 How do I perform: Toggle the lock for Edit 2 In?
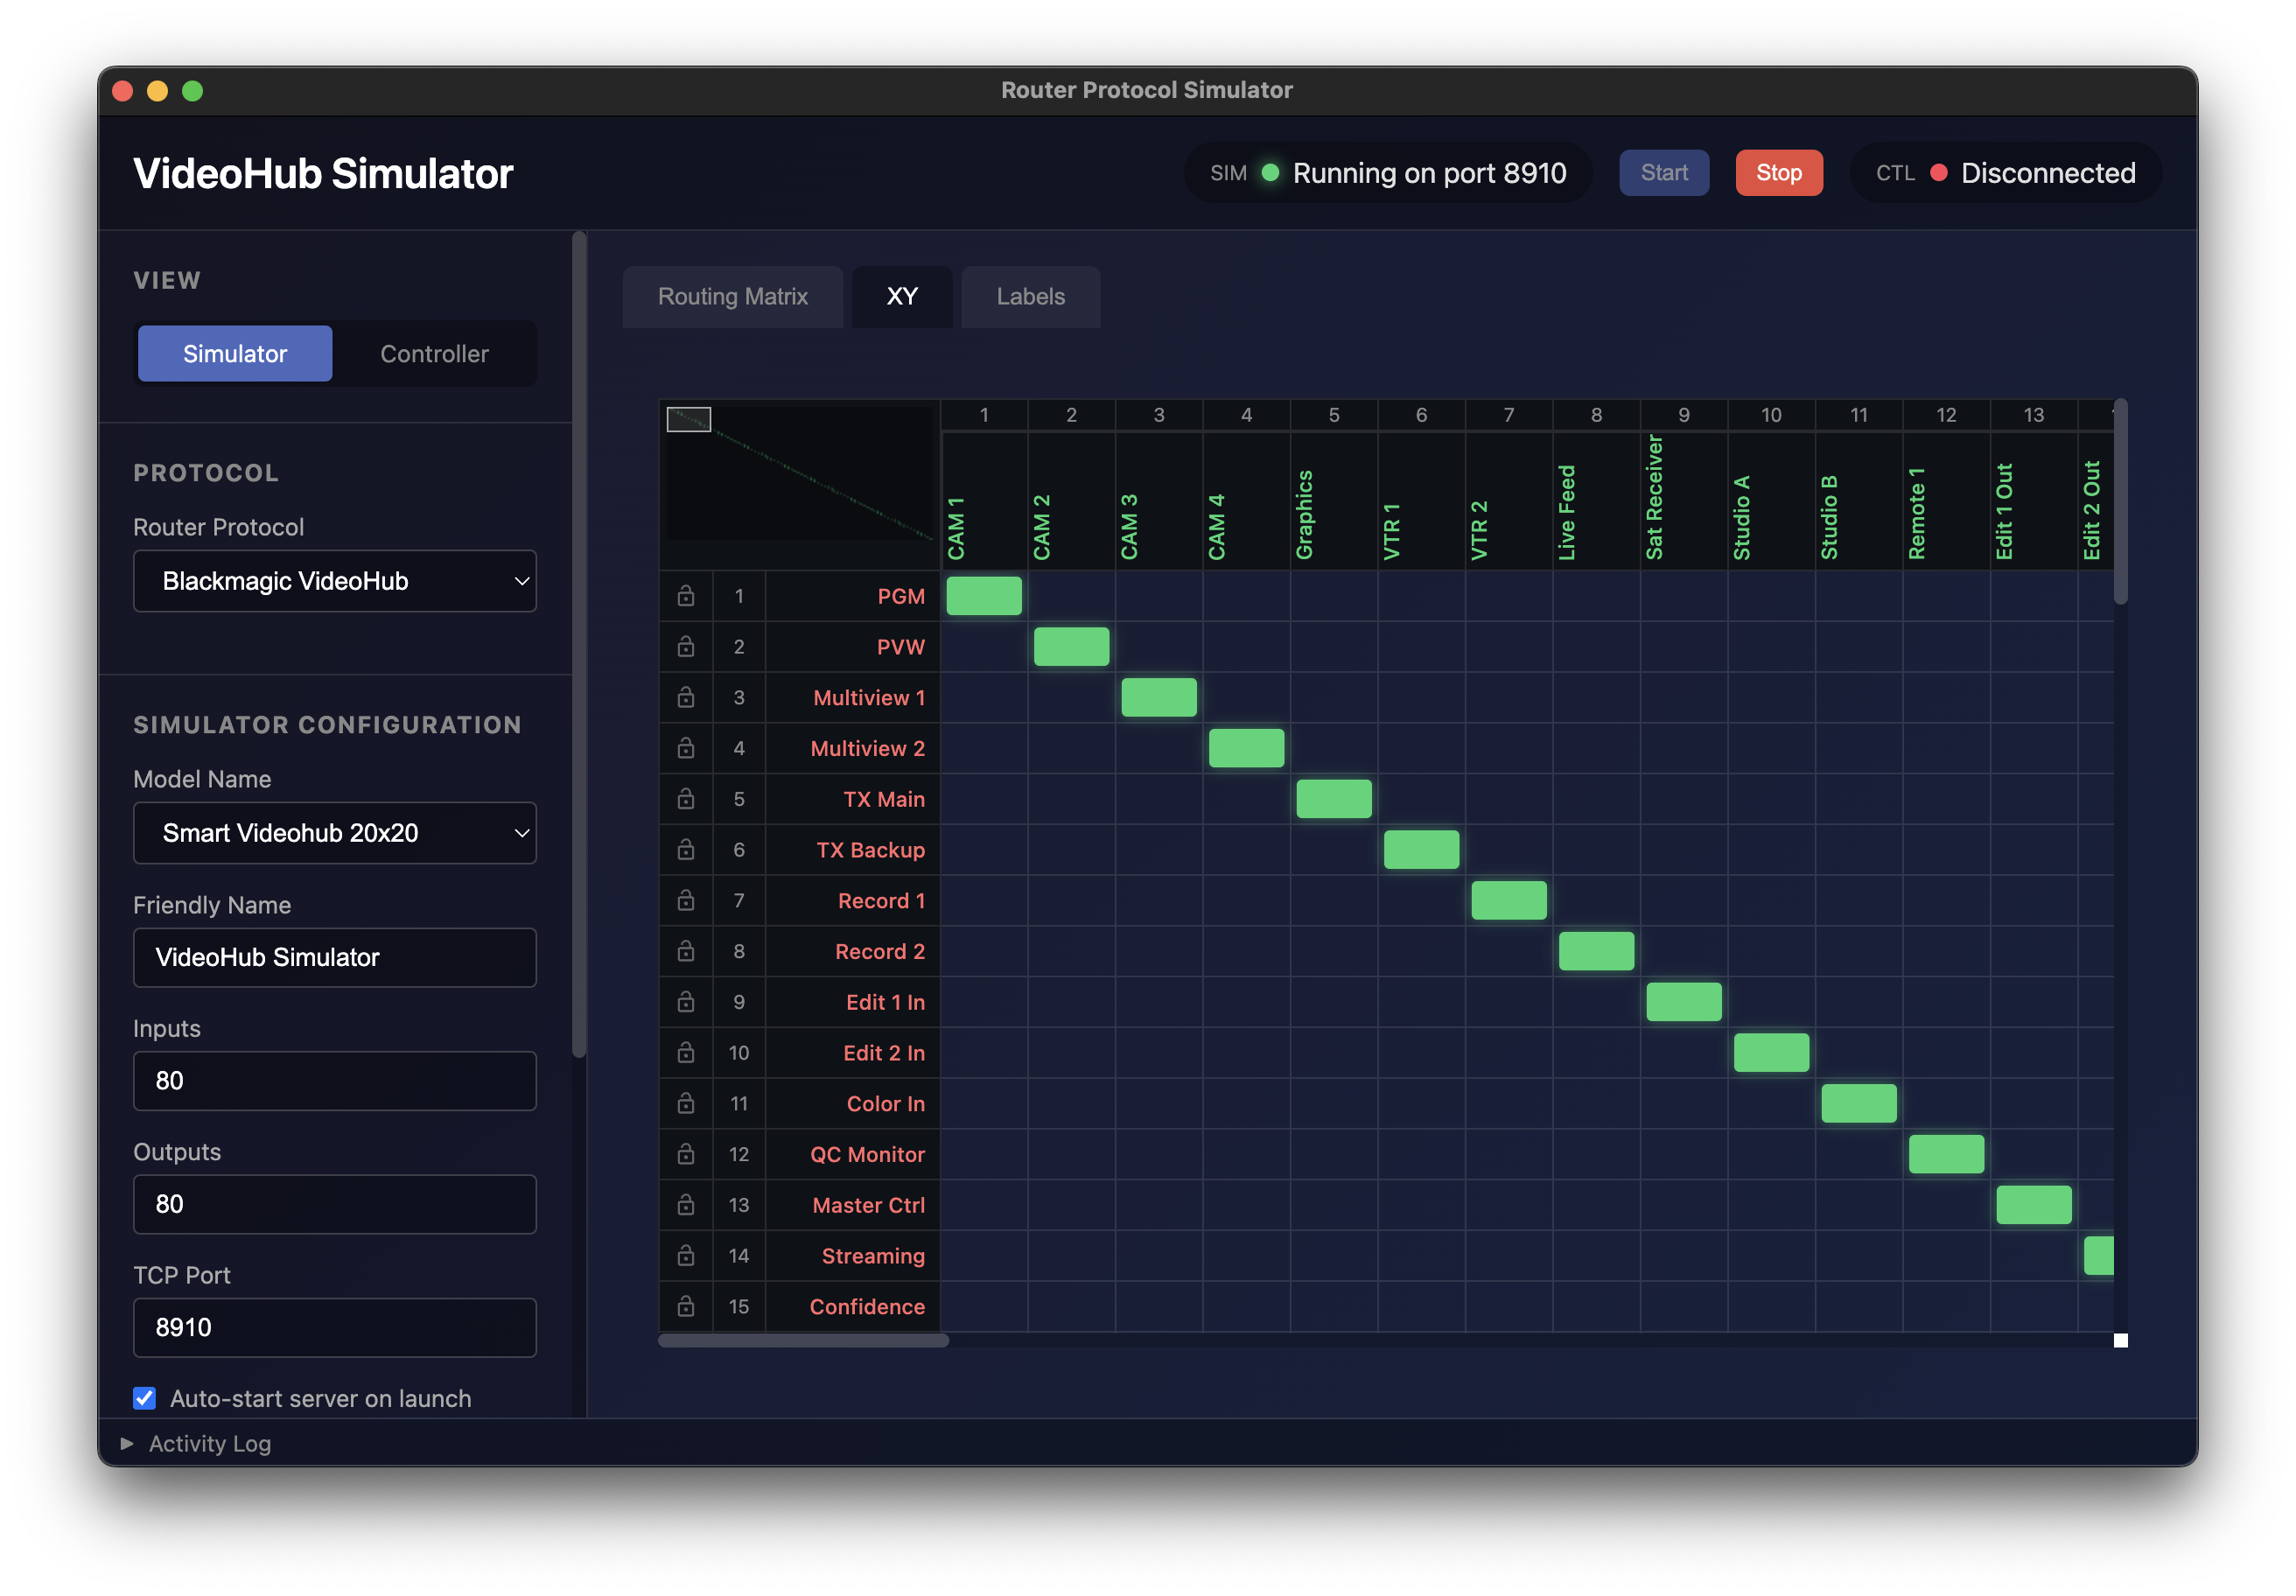pyautogui.click(x=686, y=1053)
